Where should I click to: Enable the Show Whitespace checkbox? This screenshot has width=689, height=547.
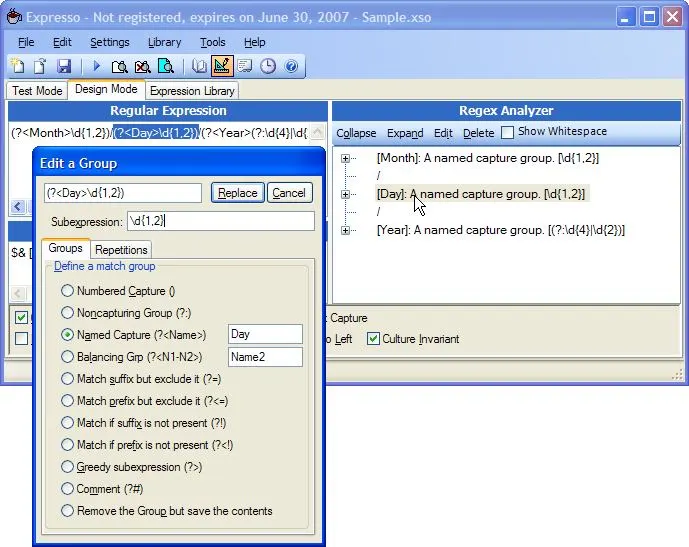[x=508, y=132]
